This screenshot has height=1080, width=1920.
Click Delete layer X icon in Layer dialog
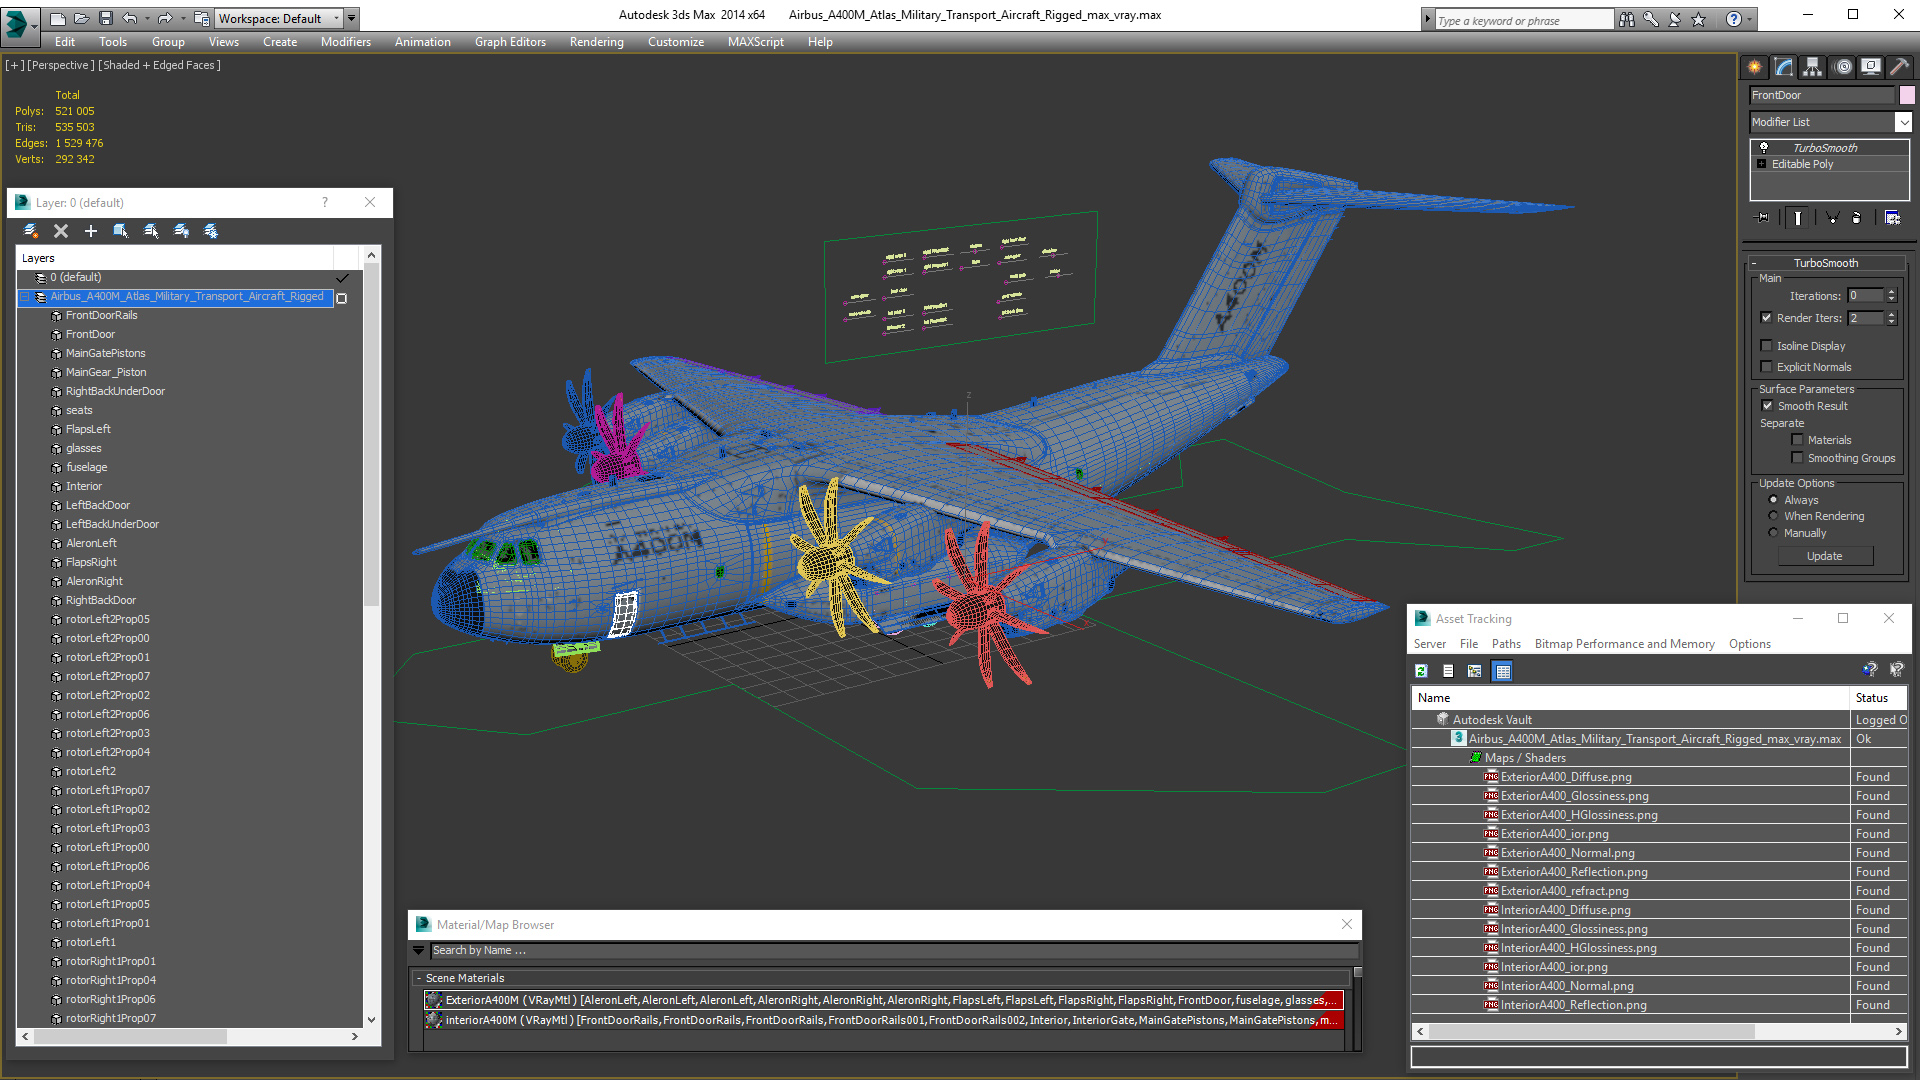pos(61,231)
